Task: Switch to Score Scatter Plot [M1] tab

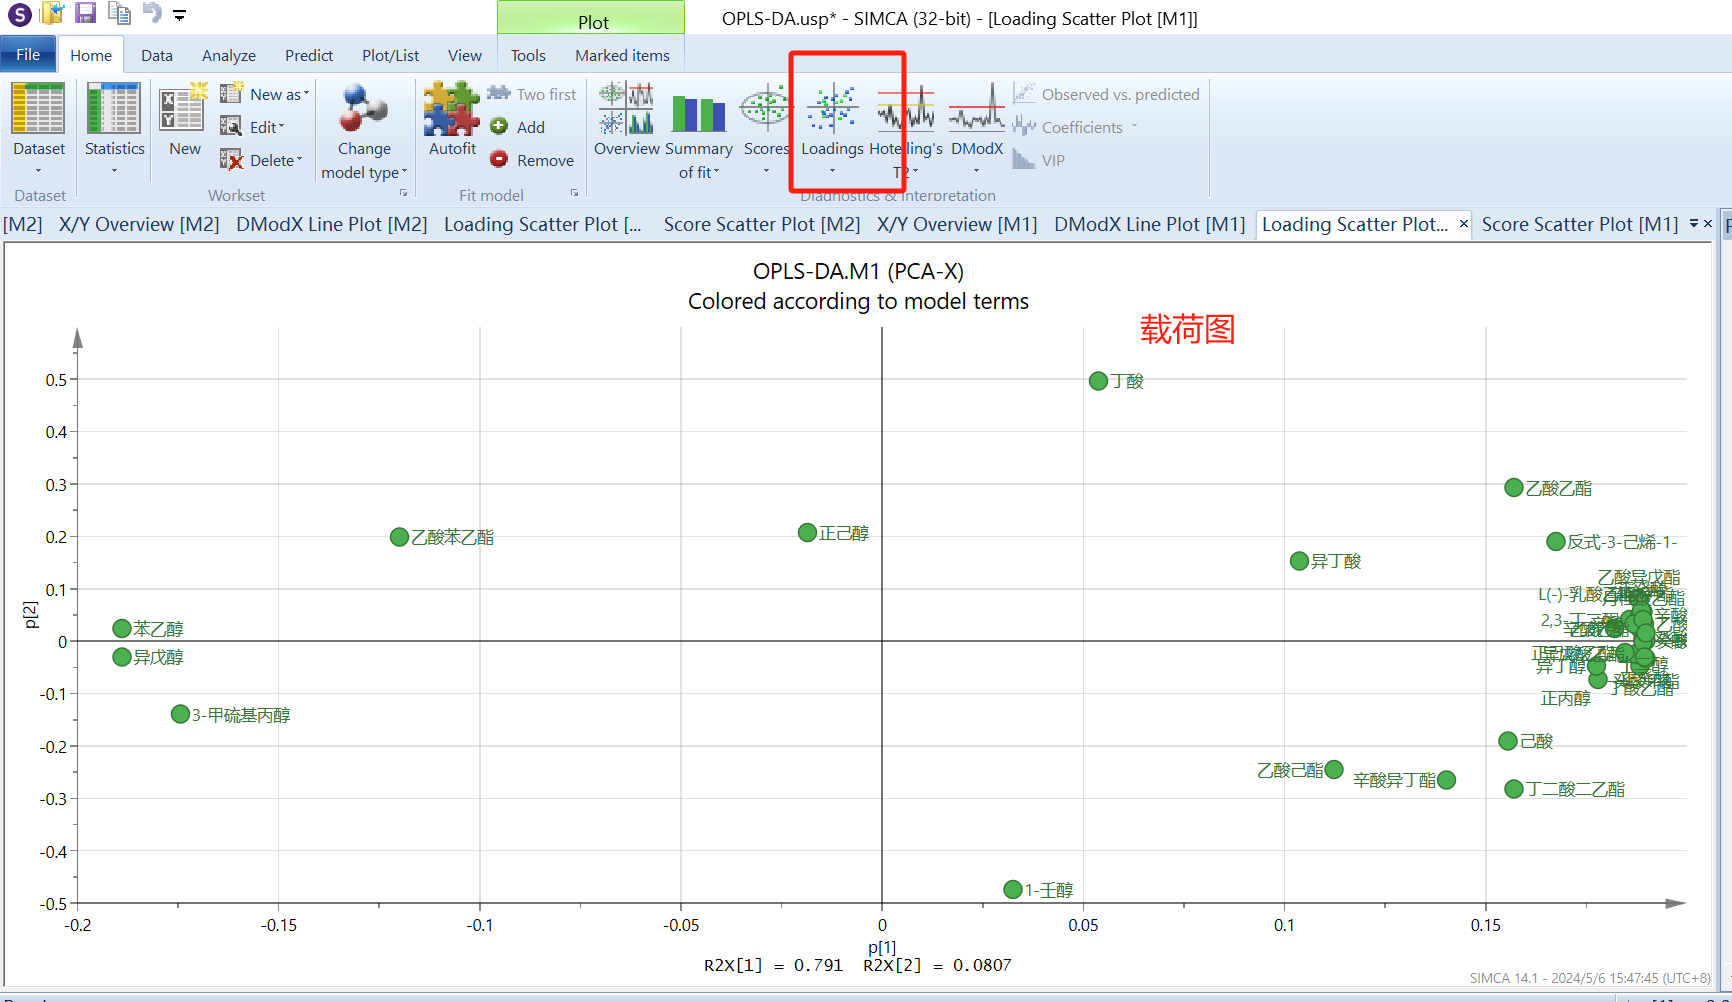Action: 1579,225
